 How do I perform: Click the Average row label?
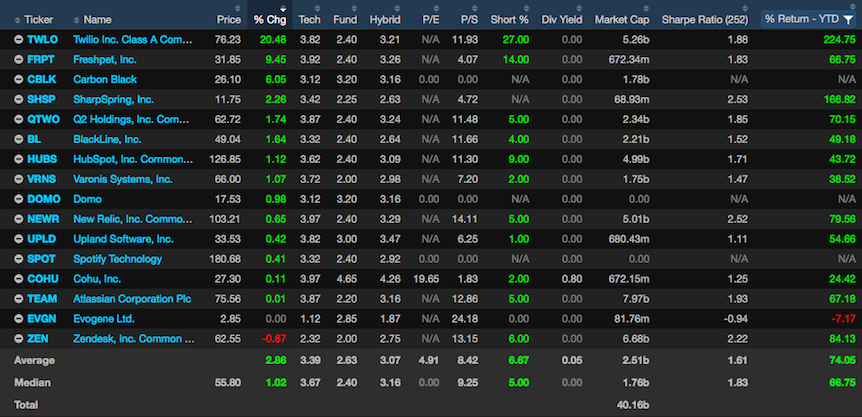pyautogui.click(x=34, y=360)
